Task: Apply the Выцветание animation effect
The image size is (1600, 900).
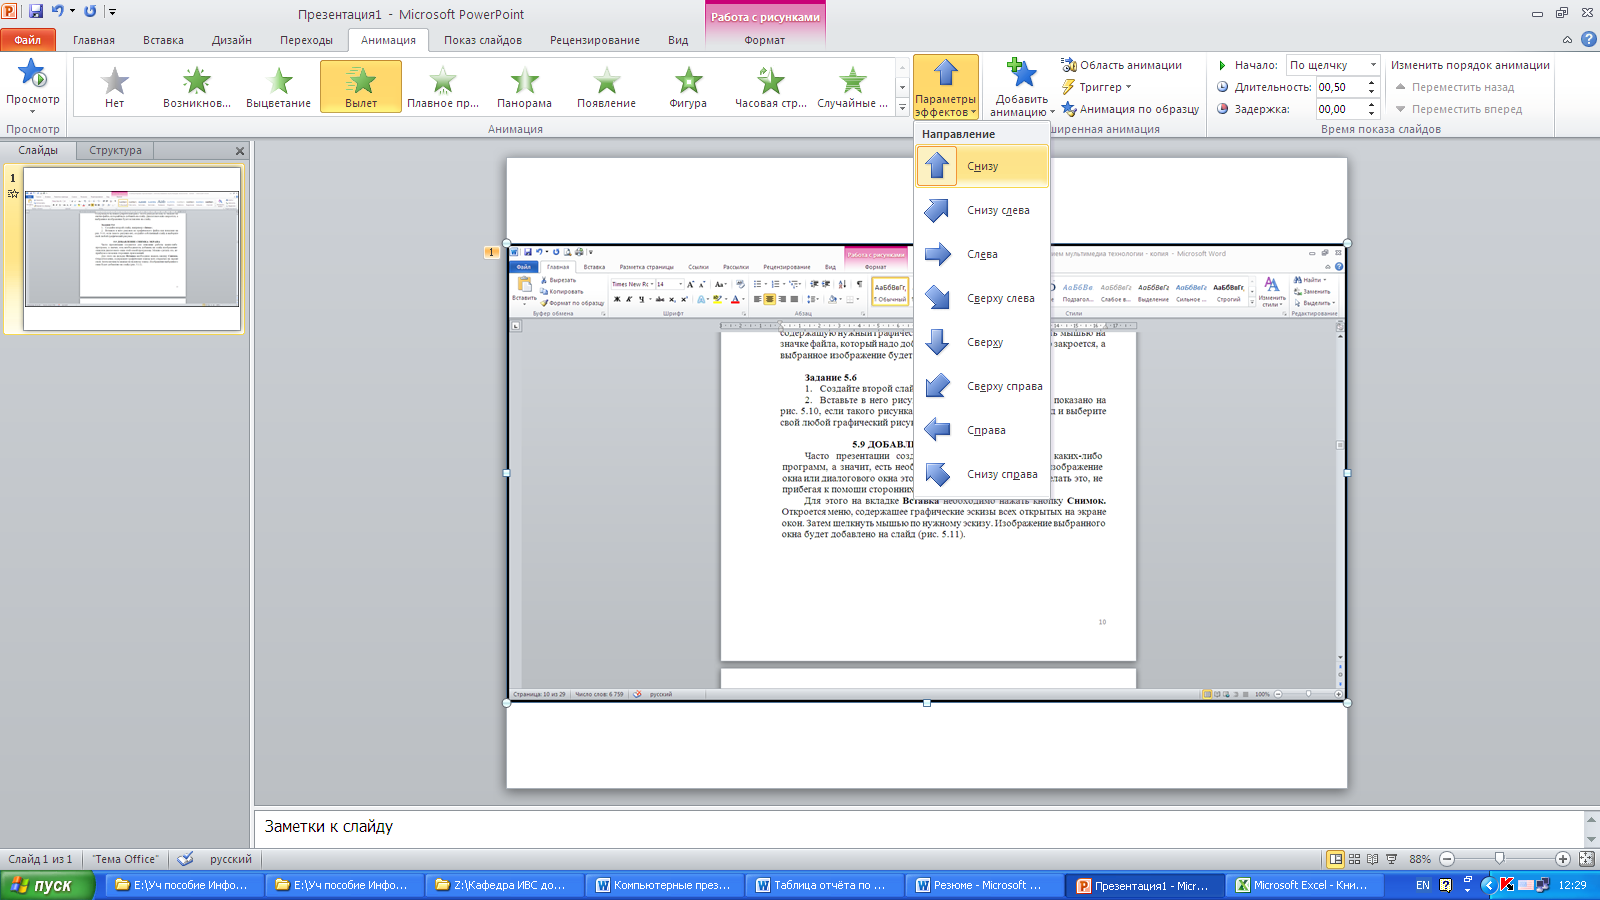Action: coord(279,86)
